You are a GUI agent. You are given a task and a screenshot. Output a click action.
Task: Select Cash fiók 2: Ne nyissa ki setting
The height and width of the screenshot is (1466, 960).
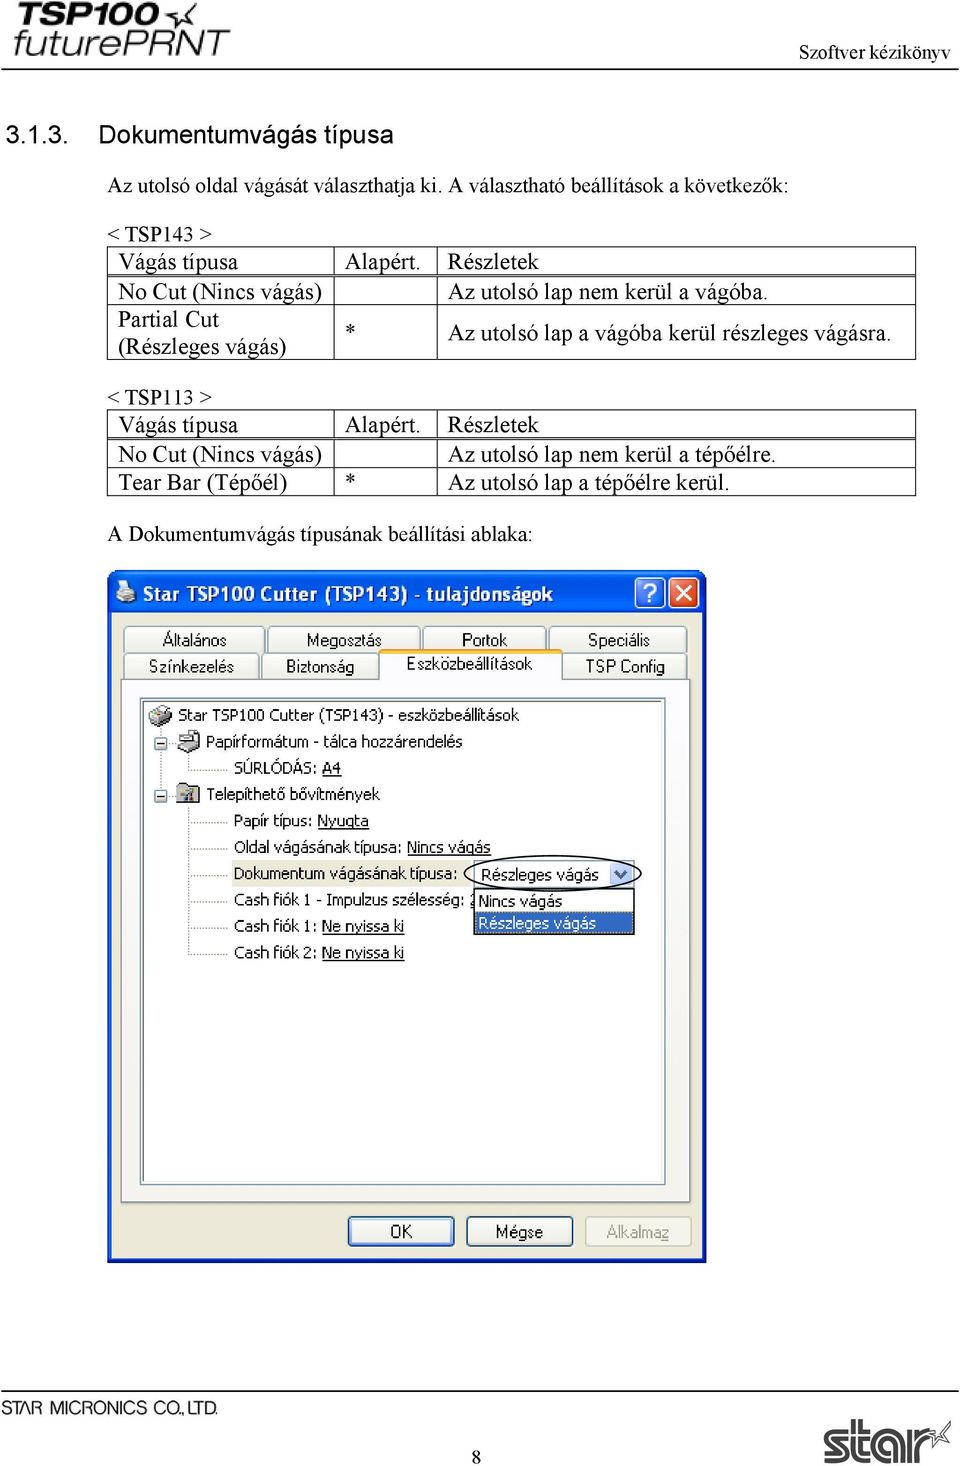(319, 952)
